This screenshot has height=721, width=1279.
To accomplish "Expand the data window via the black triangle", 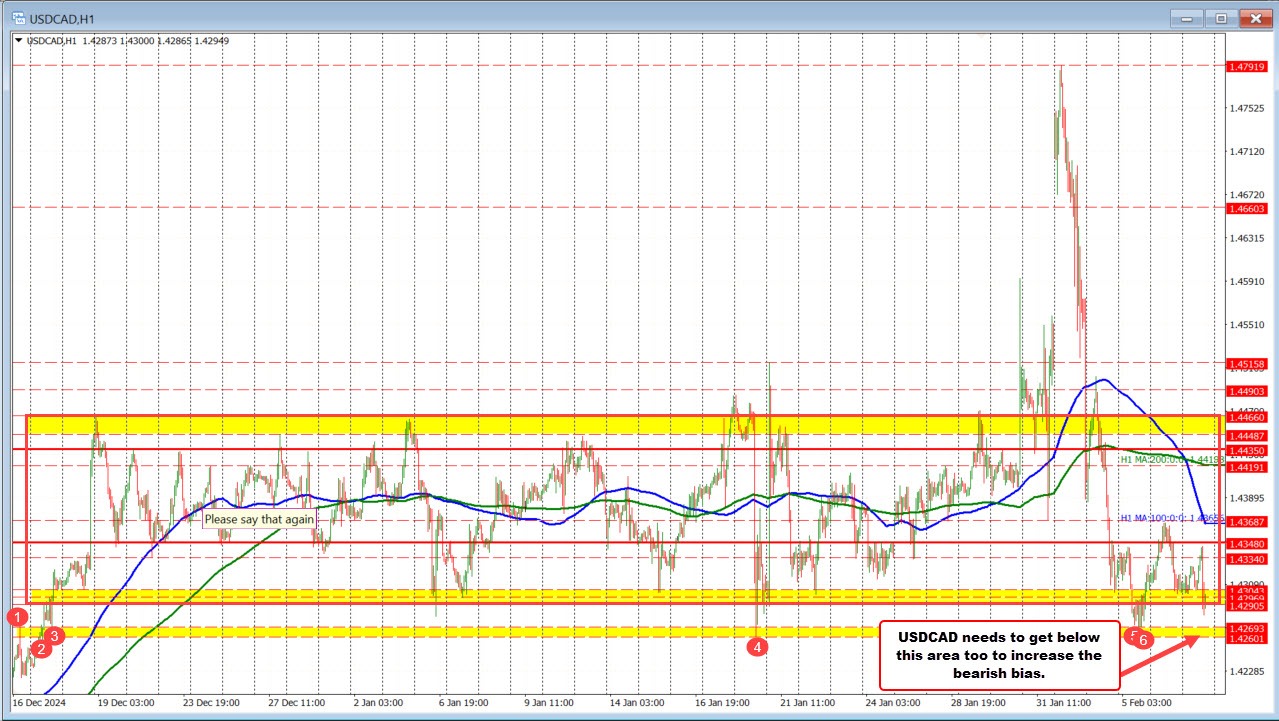I will coord(17,40).
